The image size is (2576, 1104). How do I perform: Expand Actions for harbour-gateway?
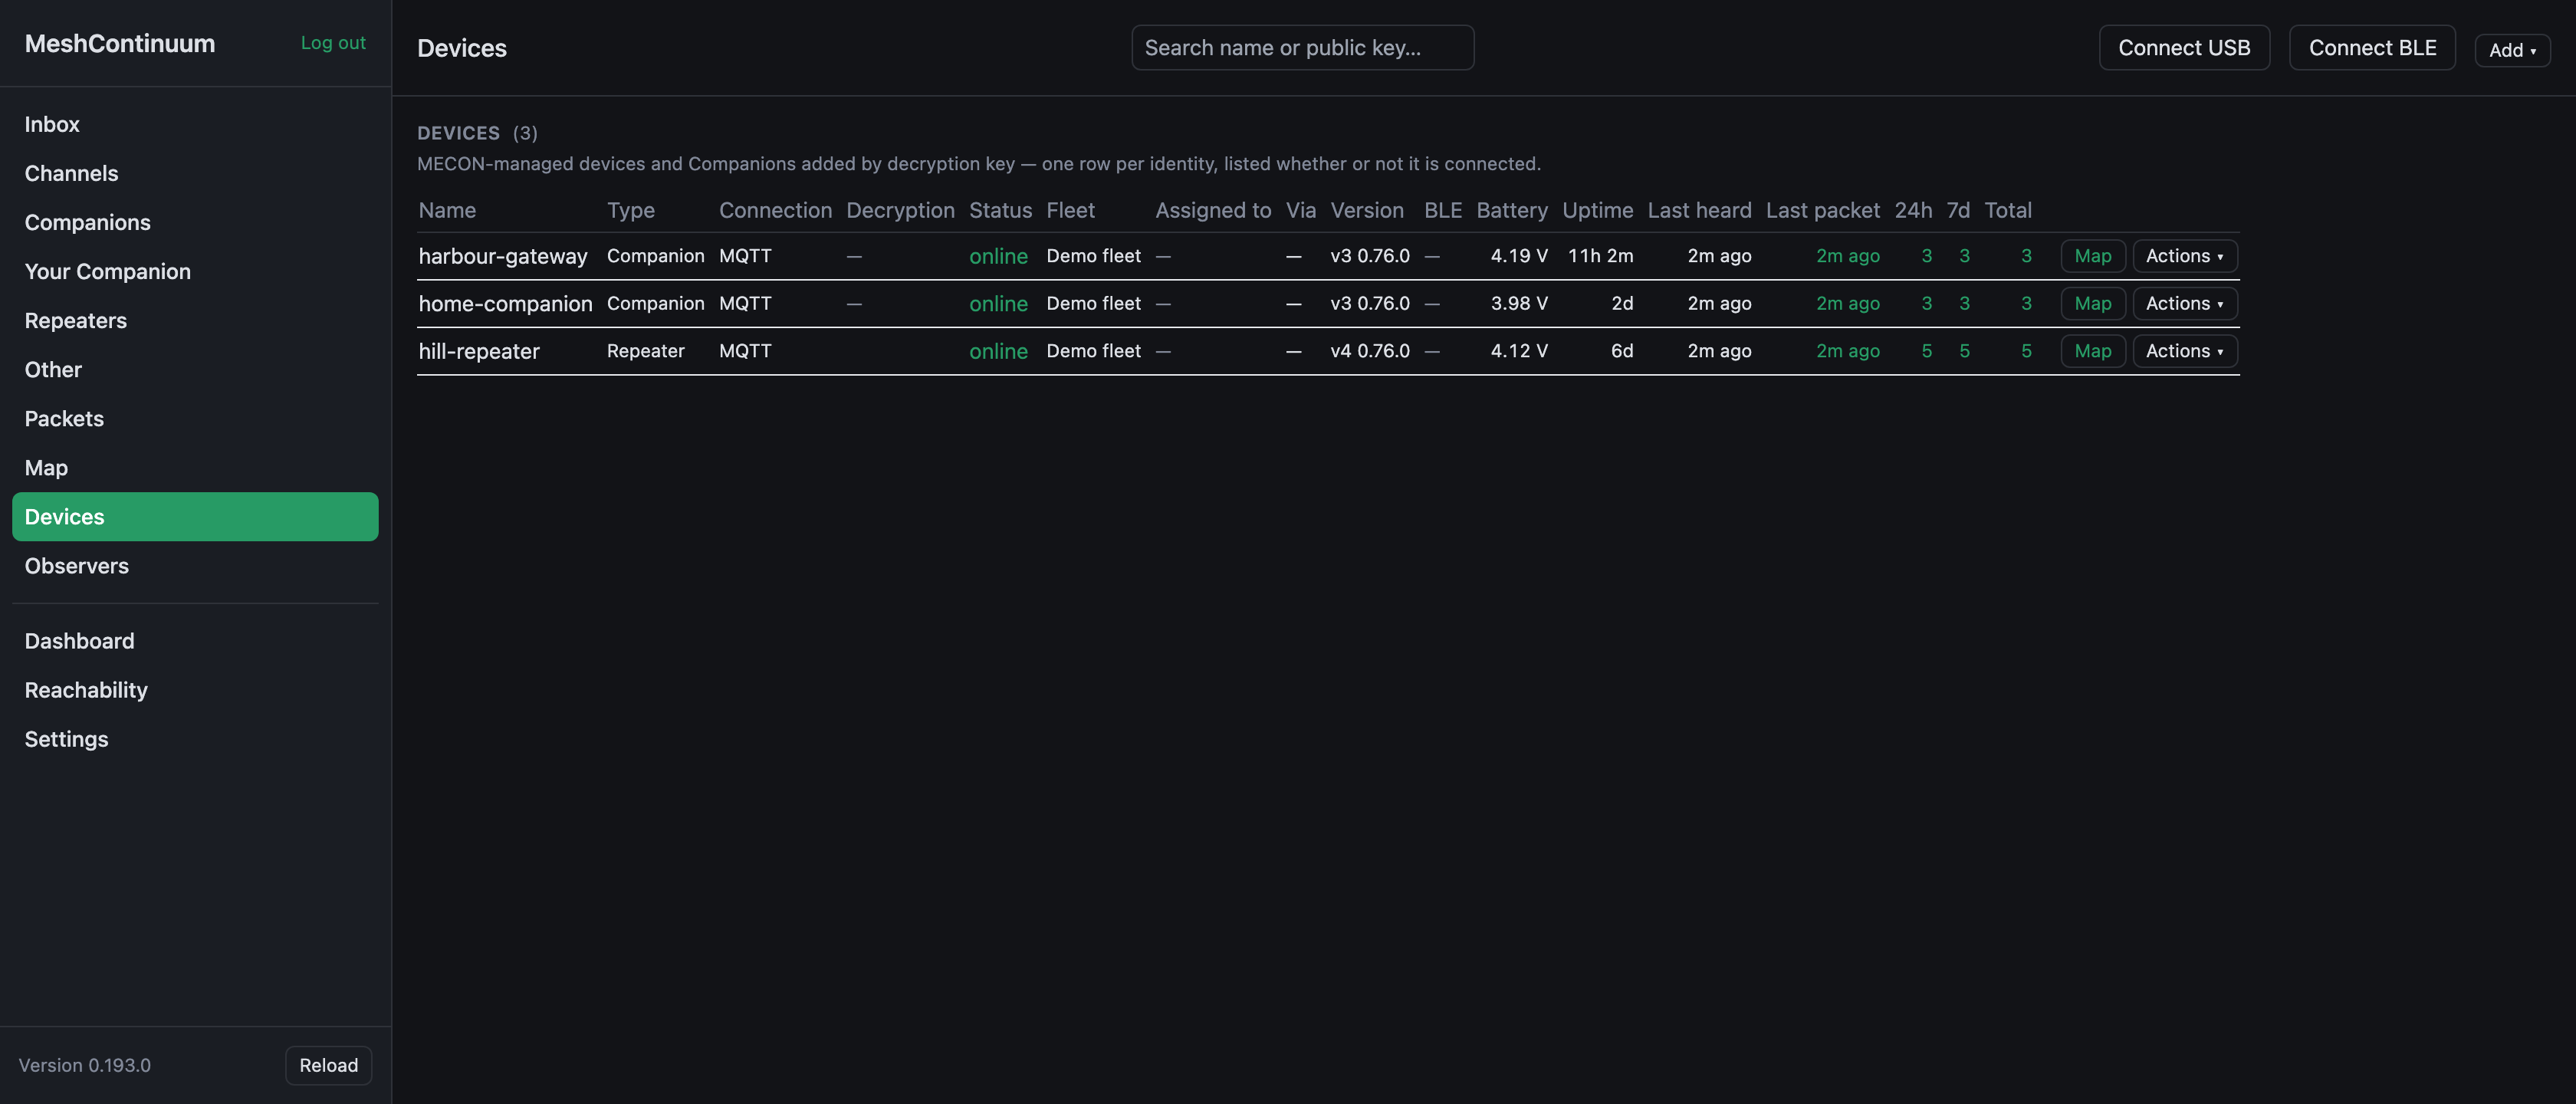(2184, 256)
